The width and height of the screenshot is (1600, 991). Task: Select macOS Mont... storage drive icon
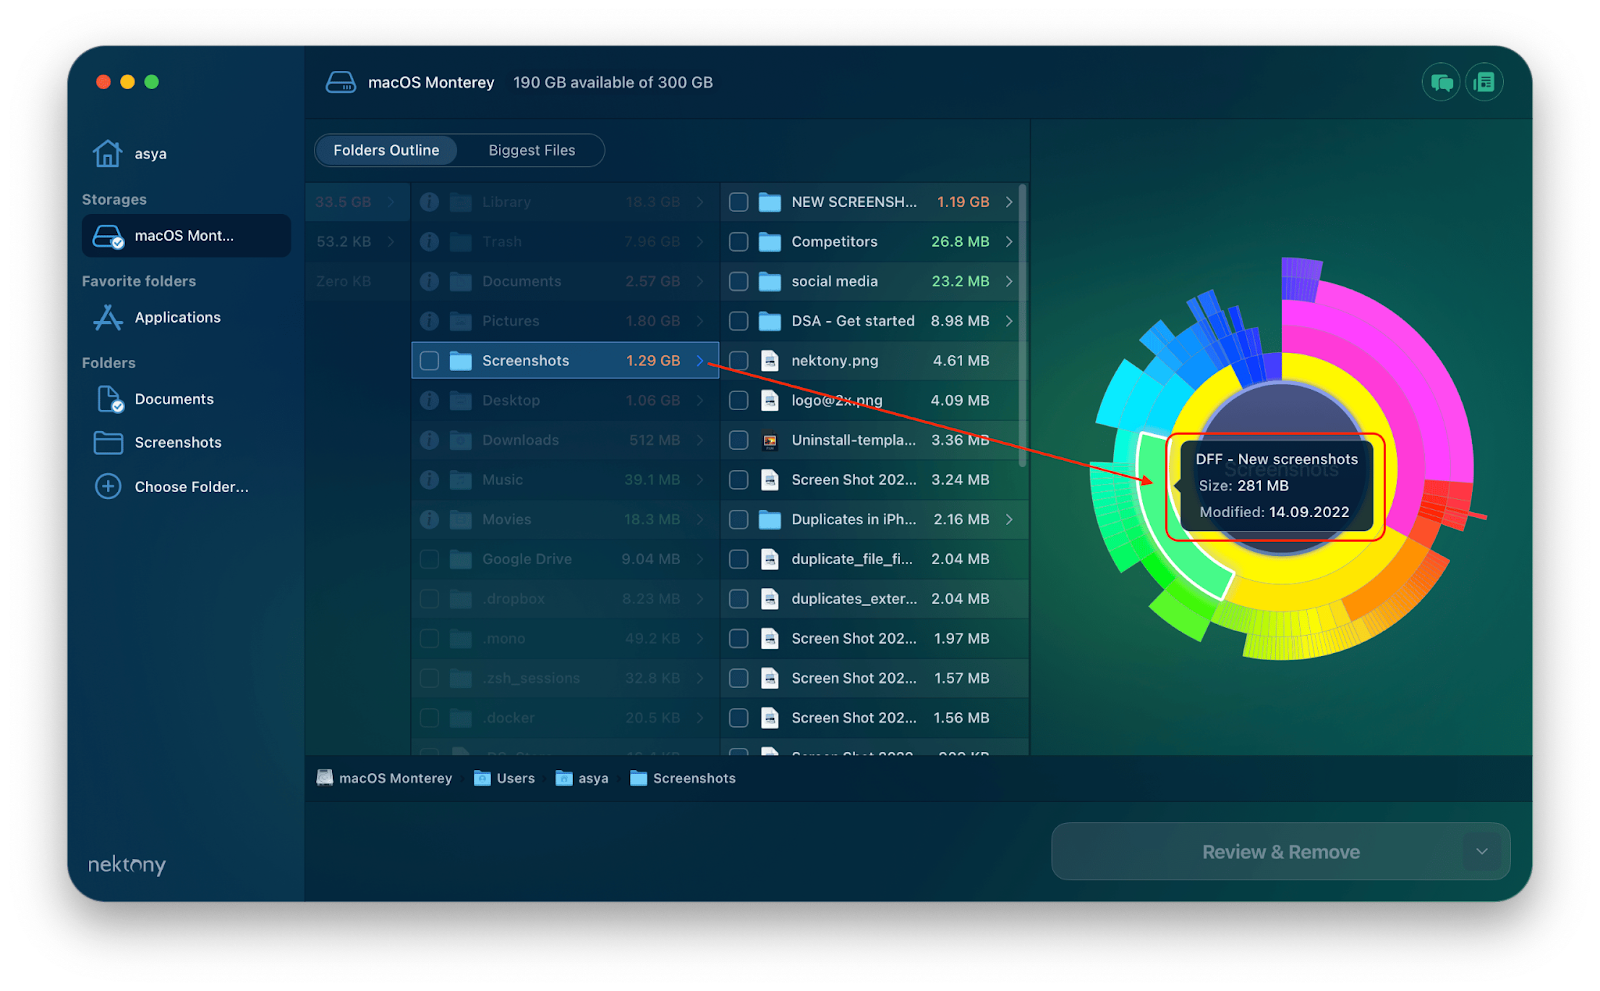point(108,236)
